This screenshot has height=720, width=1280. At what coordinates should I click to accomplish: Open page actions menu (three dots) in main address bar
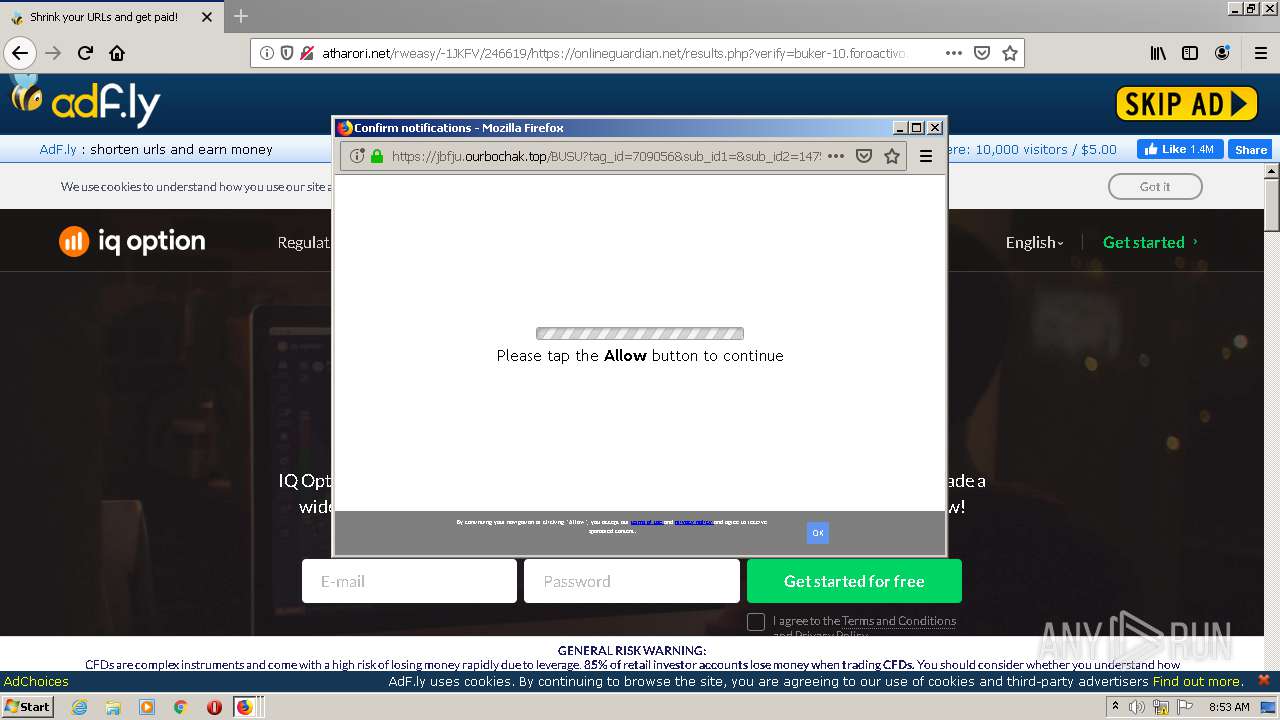(x=954, y=53)
